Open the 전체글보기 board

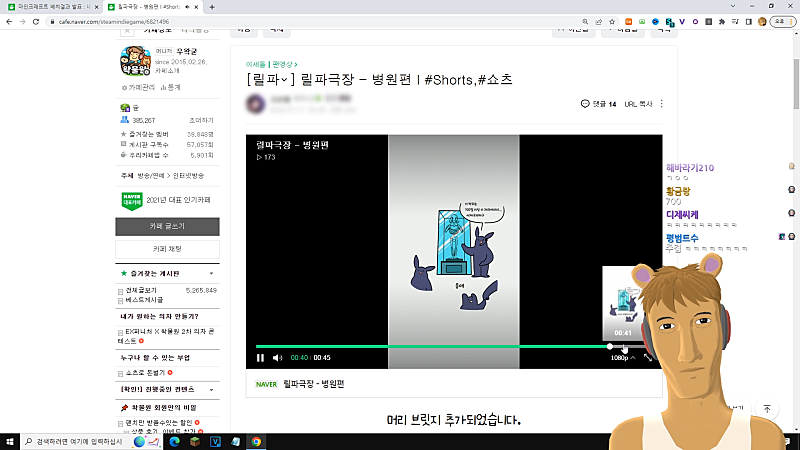[x=141, y=290]
